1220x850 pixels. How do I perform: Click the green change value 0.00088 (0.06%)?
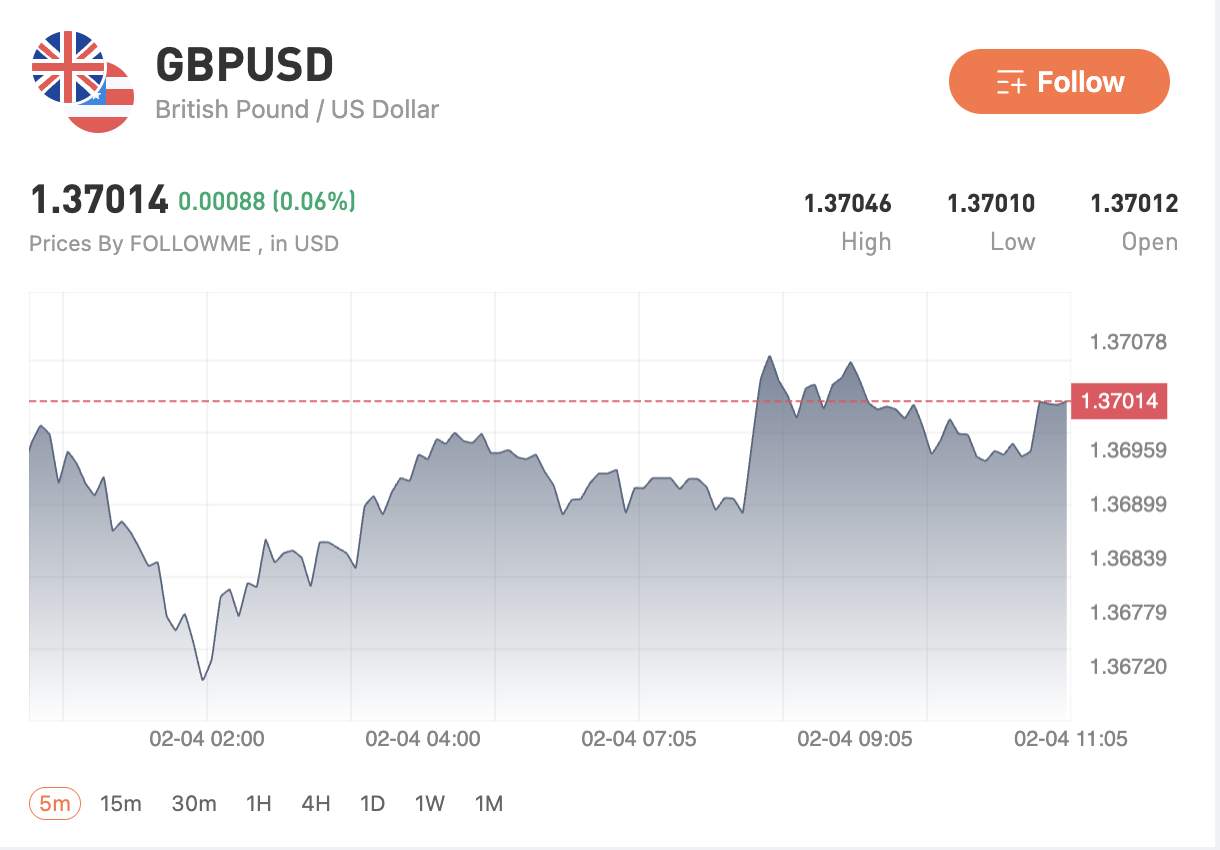[267, 200]
